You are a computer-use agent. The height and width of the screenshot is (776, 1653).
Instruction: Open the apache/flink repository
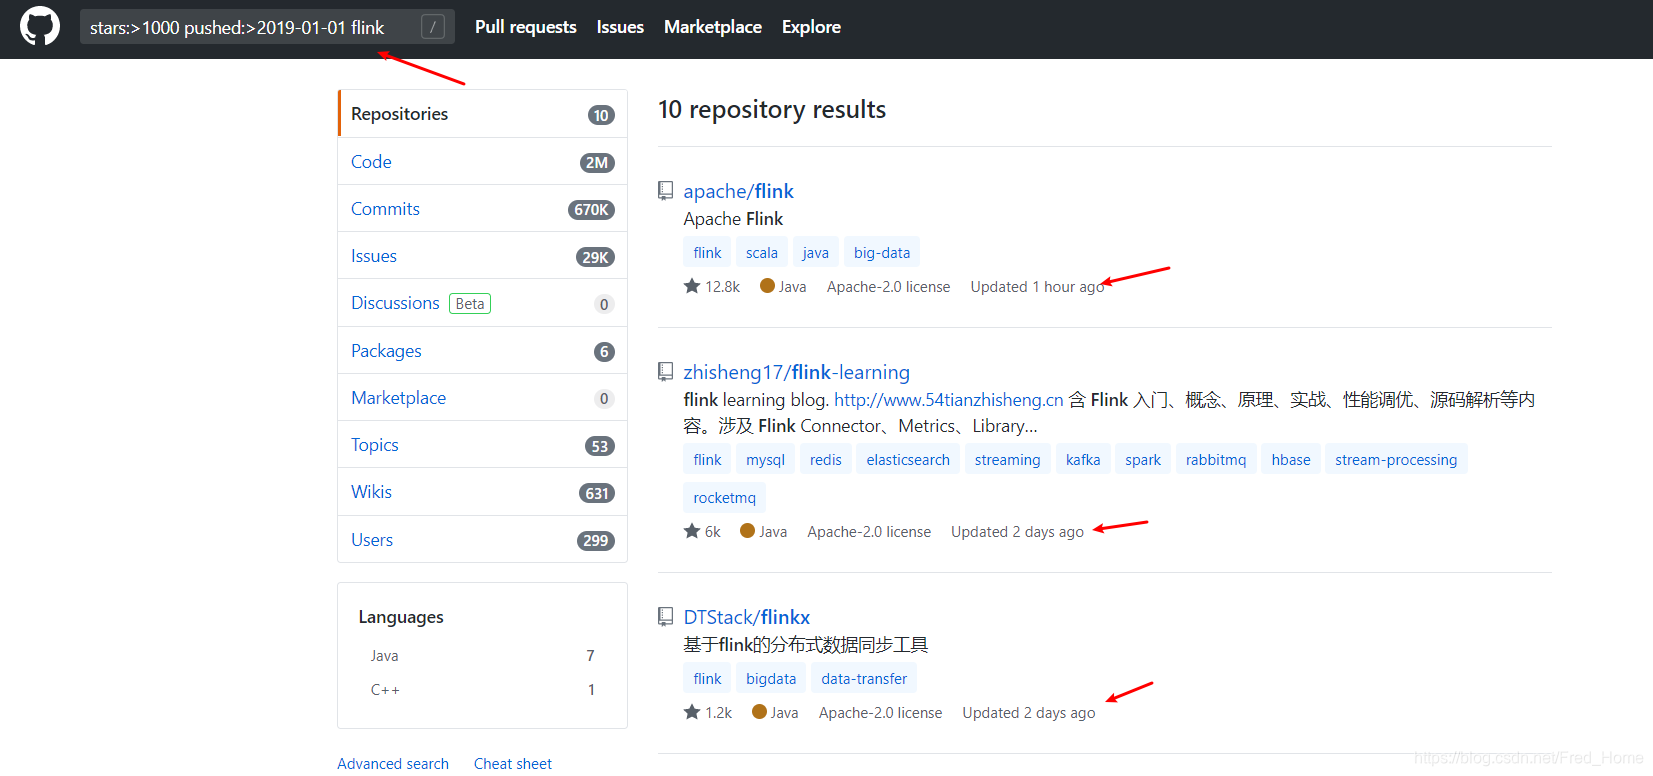pos(738,190)
